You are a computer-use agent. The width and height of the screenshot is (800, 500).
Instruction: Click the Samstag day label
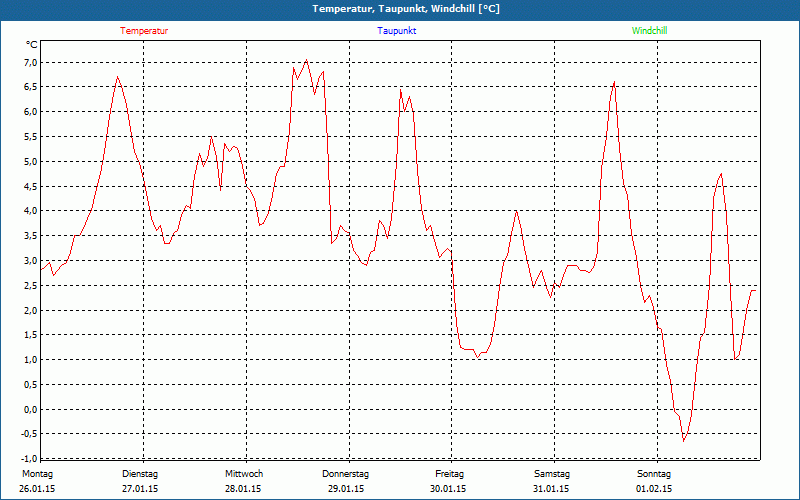click(x=552, y=474)
